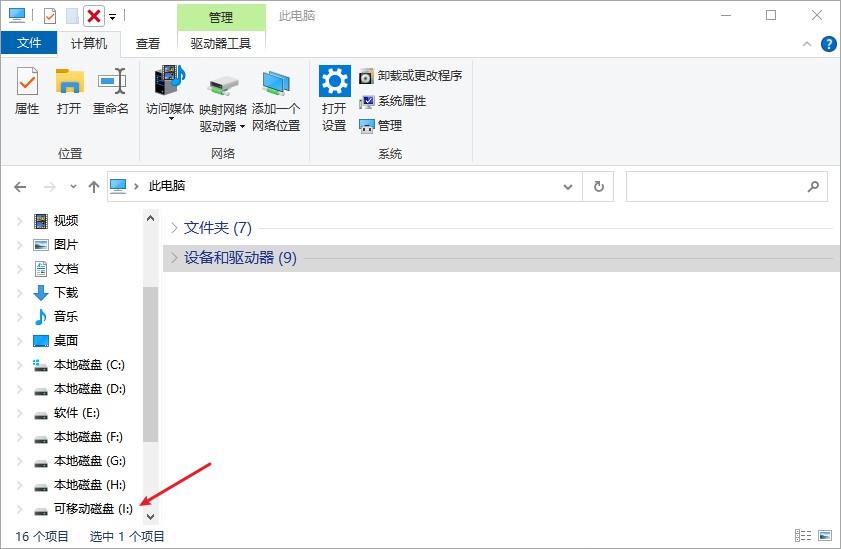Screen dimensions: 841x549
Task: Switch to the 查看 ribbon tab
Action: pos(148,43)
